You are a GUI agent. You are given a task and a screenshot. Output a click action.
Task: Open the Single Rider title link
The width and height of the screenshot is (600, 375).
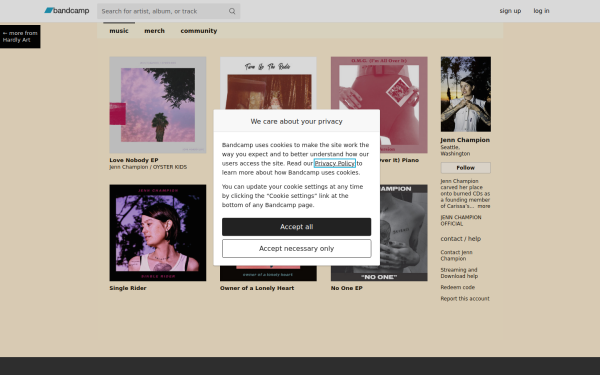tap(128, 288)
